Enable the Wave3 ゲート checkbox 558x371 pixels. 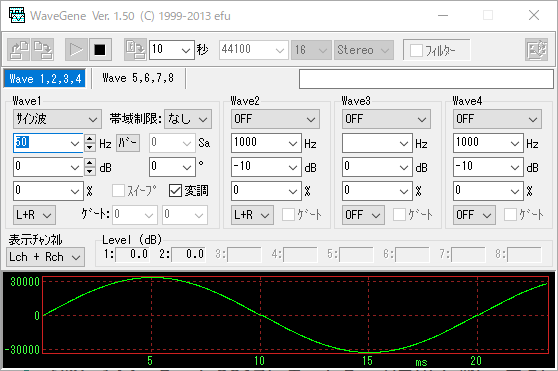[399, 214]
